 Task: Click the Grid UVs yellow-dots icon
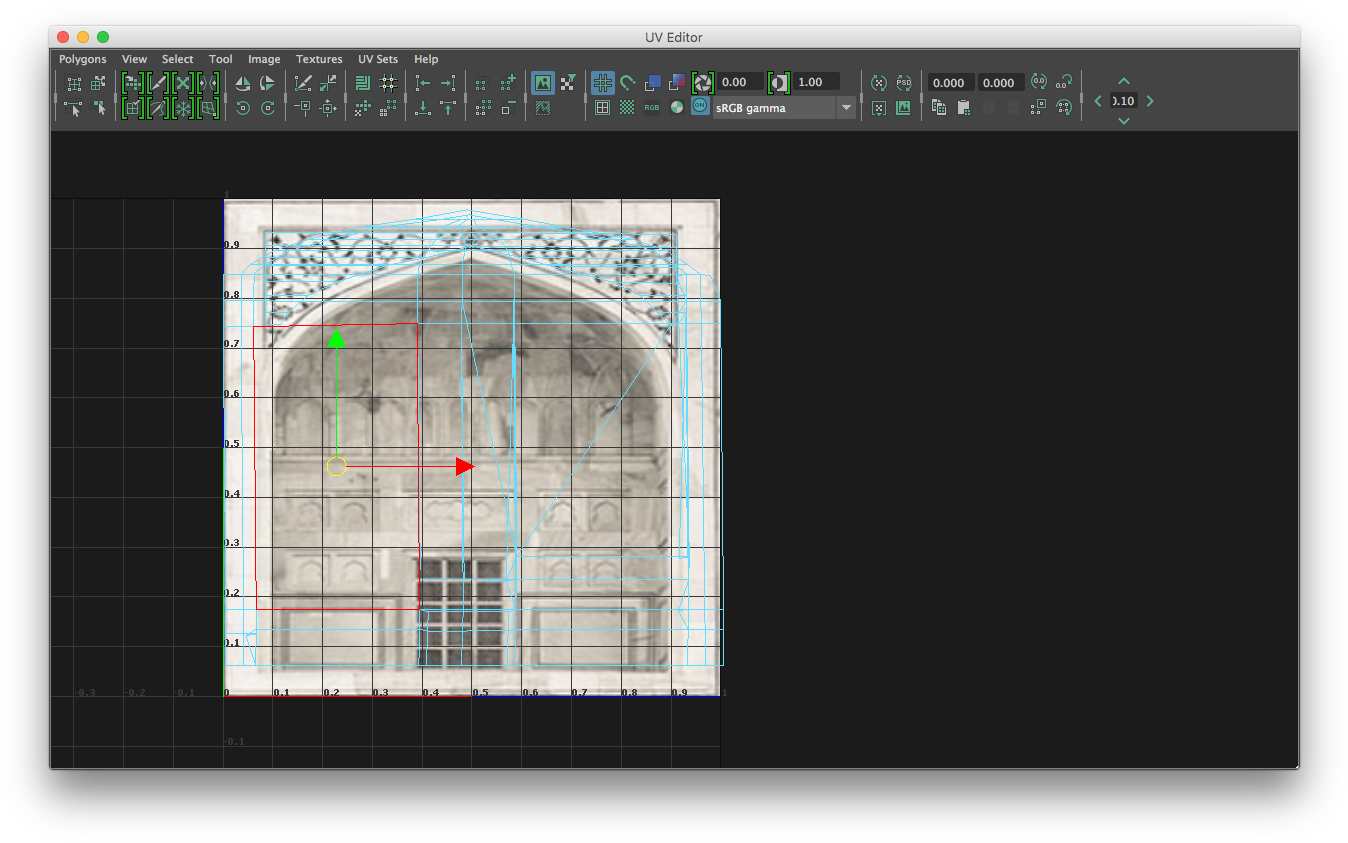[389, 84]
